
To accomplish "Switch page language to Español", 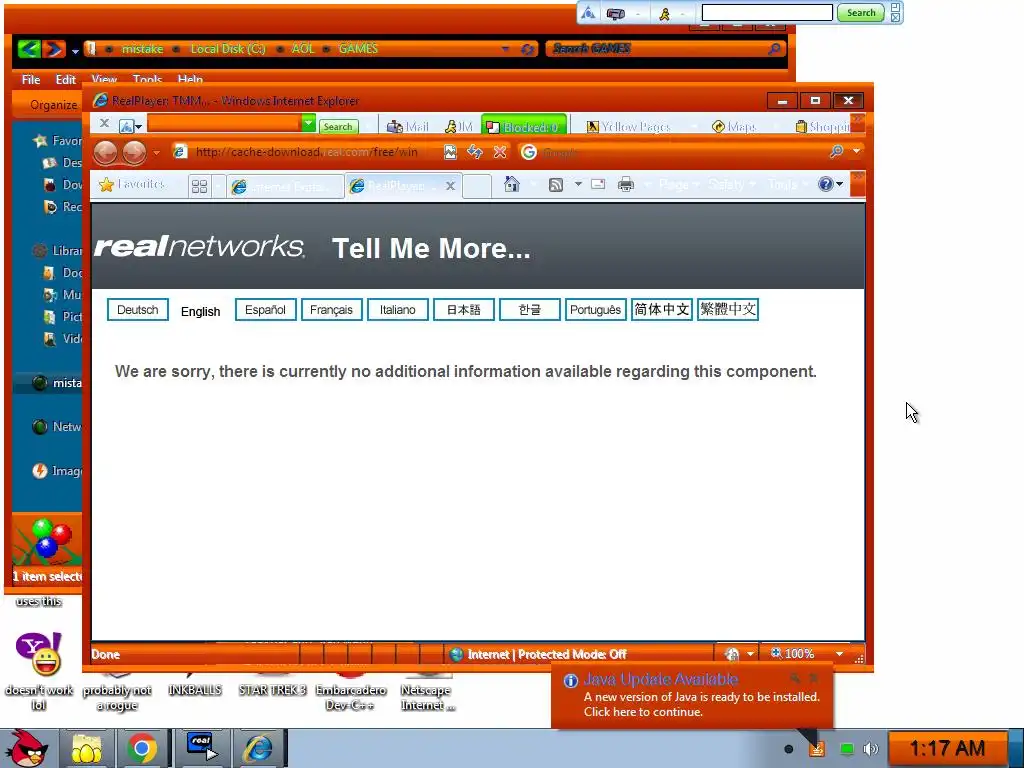I will point(265,310).
